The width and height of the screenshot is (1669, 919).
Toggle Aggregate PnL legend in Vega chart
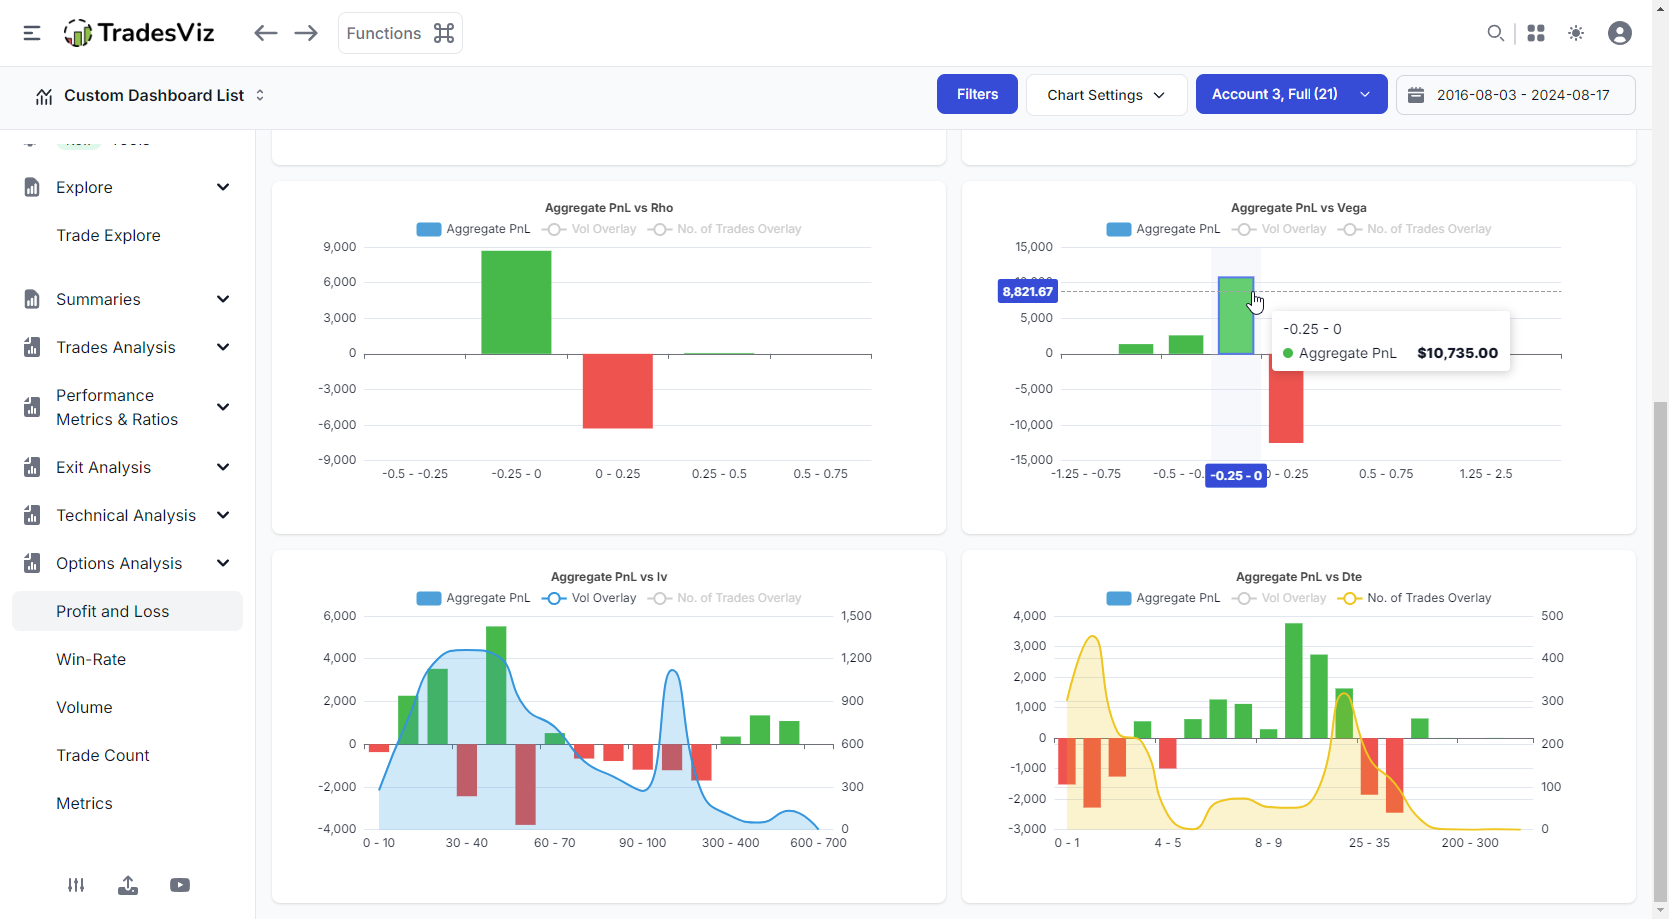click(1163, 229)
